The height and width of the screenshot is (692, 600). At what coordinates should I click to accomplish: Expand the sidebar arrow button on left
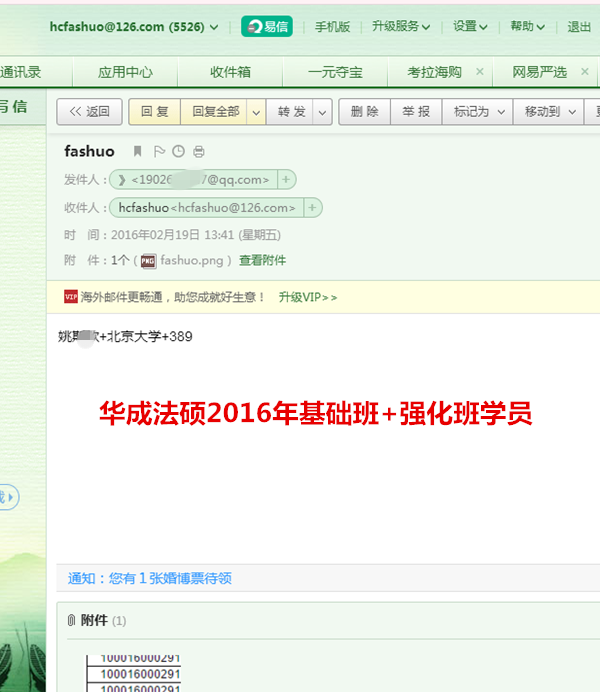pos(9,497)
